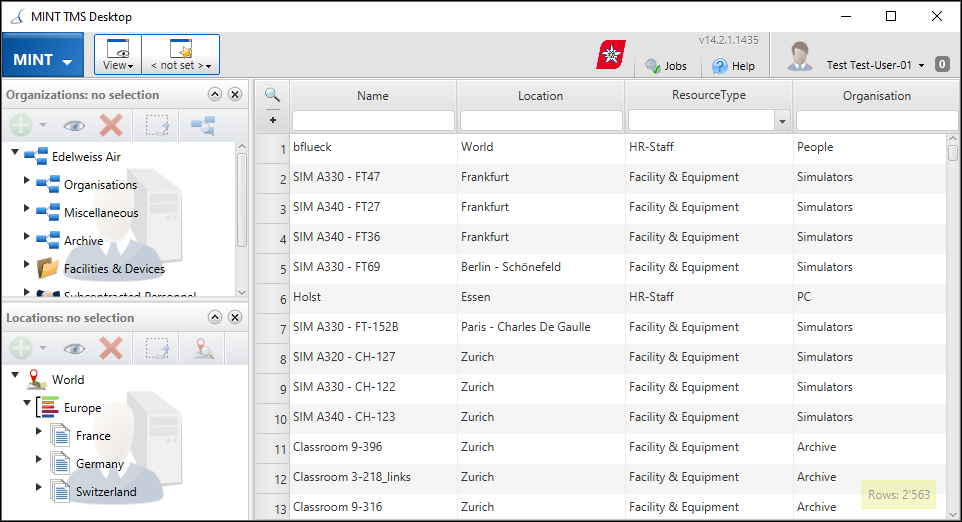This screenshot has height=522, width=962.
Task: Select the 'SIM A330 - FT47' cell
Action: 373,177
